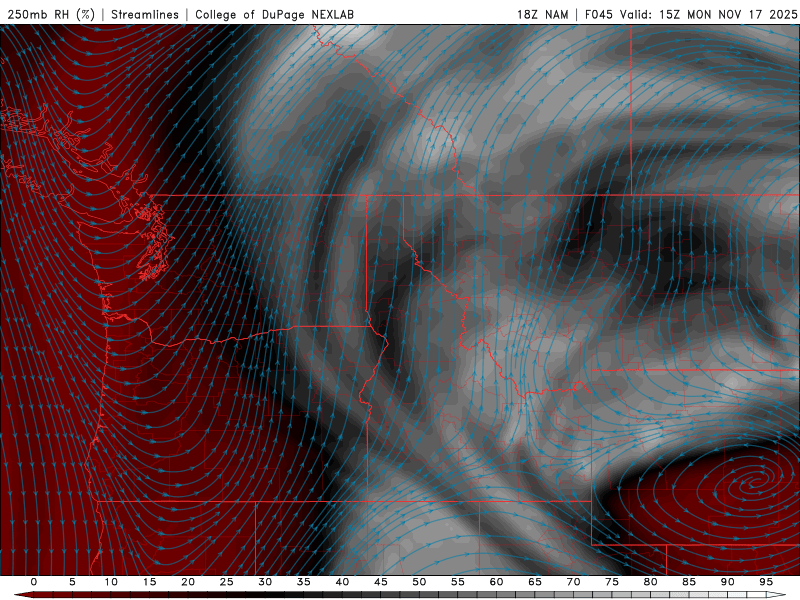Click the colorbar label "75"
This screenshot has height=600, width=800.
click(x=612, y=582)
